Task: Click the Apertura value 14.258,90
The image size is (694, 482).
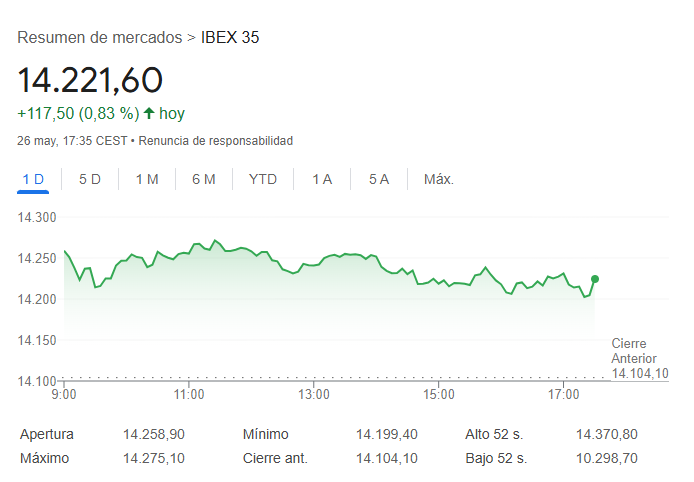Action: point(154,435)
